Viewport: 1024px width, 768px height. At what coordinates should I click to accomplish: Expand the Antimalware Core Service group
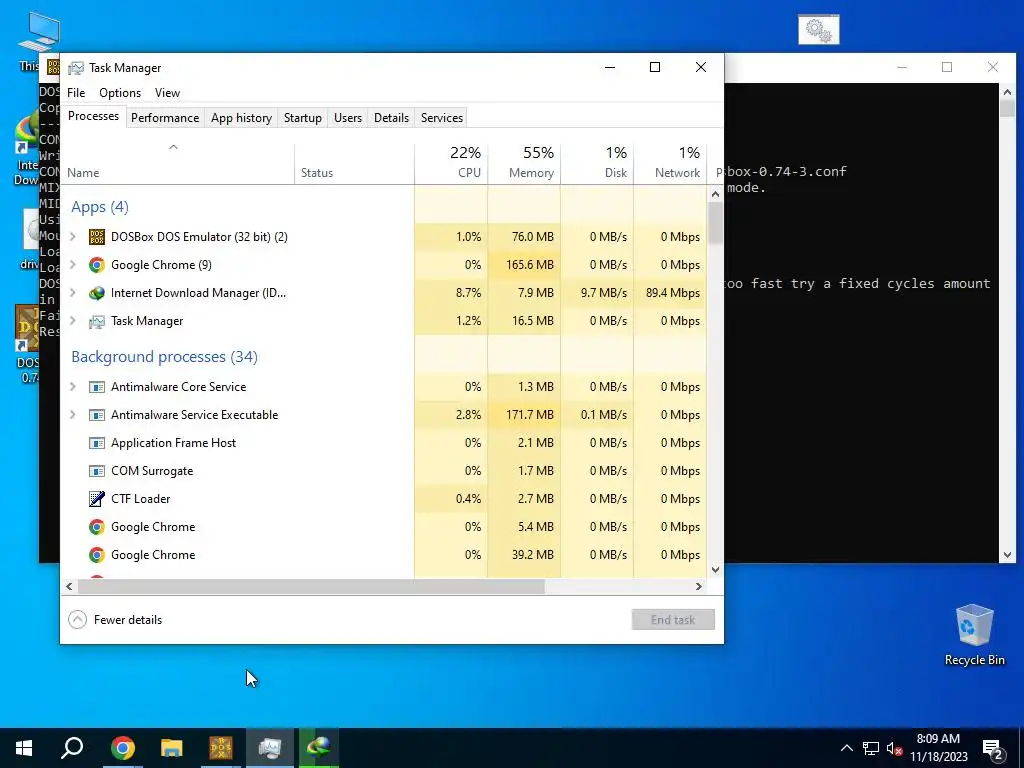(x=72, y=387)
